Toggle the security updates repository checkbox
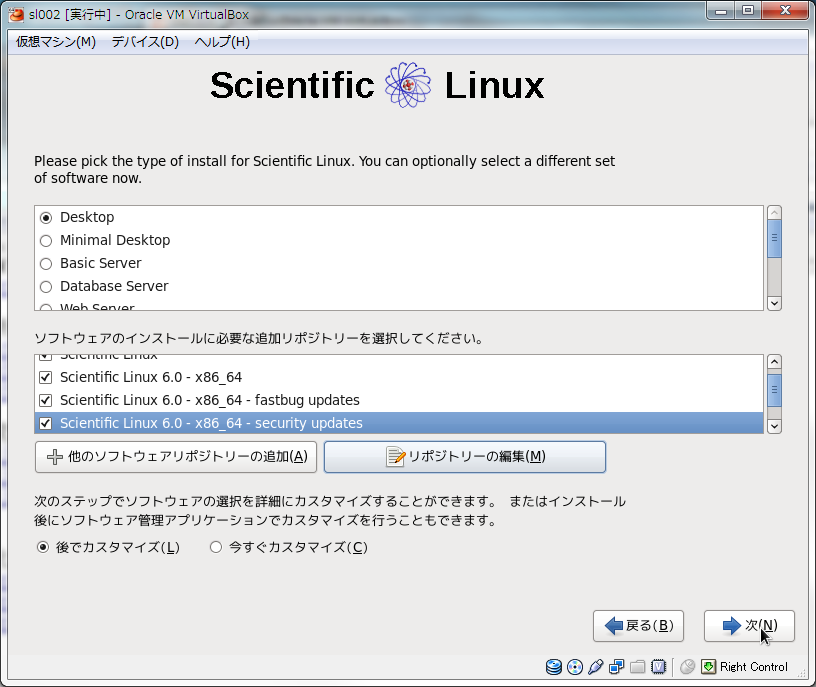This screenshot has height=687, width=816. (x=46, y=423)
